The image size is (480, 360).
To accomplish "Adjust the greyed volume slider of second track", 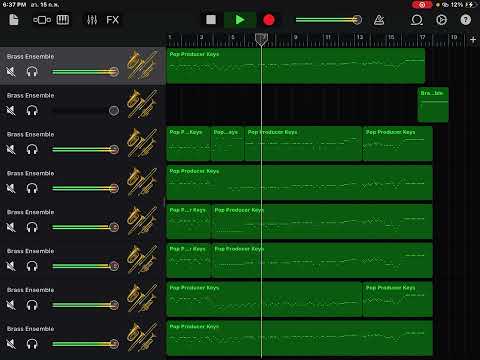I will point(85,111).
